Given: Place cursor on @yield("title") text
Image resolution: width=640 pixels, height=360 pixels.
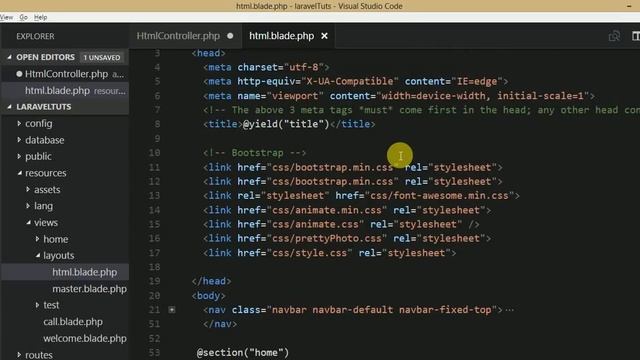Looking at the screenshot, I should click(286, 124).
